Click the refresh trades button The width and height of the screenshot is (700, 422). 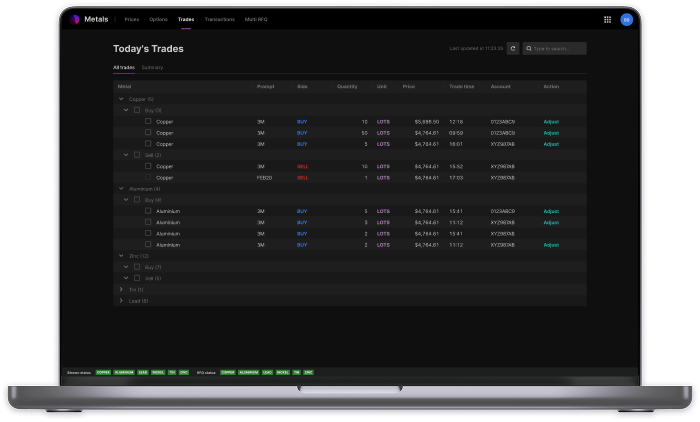[x=513, y=48]
